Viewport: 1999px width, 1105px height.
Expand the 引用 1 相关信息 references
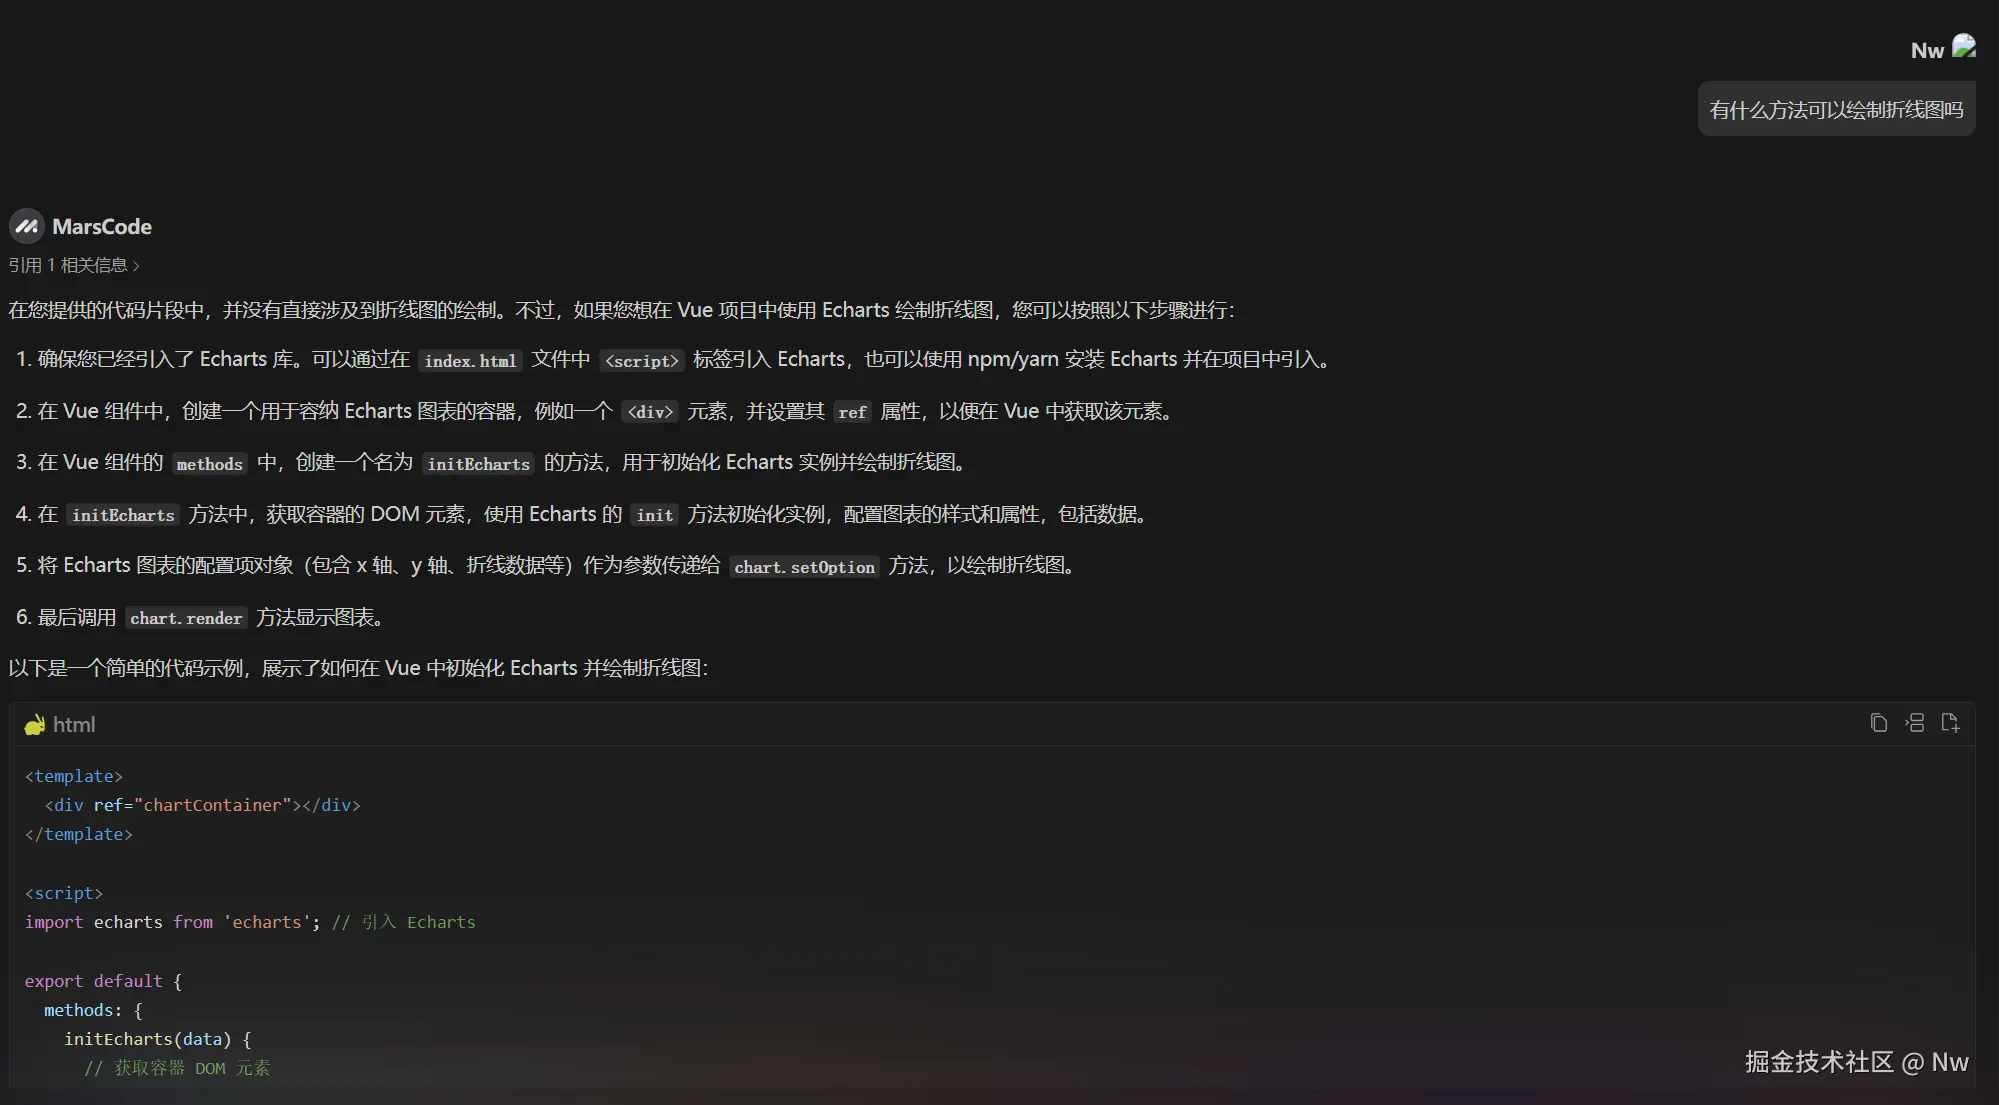click(68, 265)
